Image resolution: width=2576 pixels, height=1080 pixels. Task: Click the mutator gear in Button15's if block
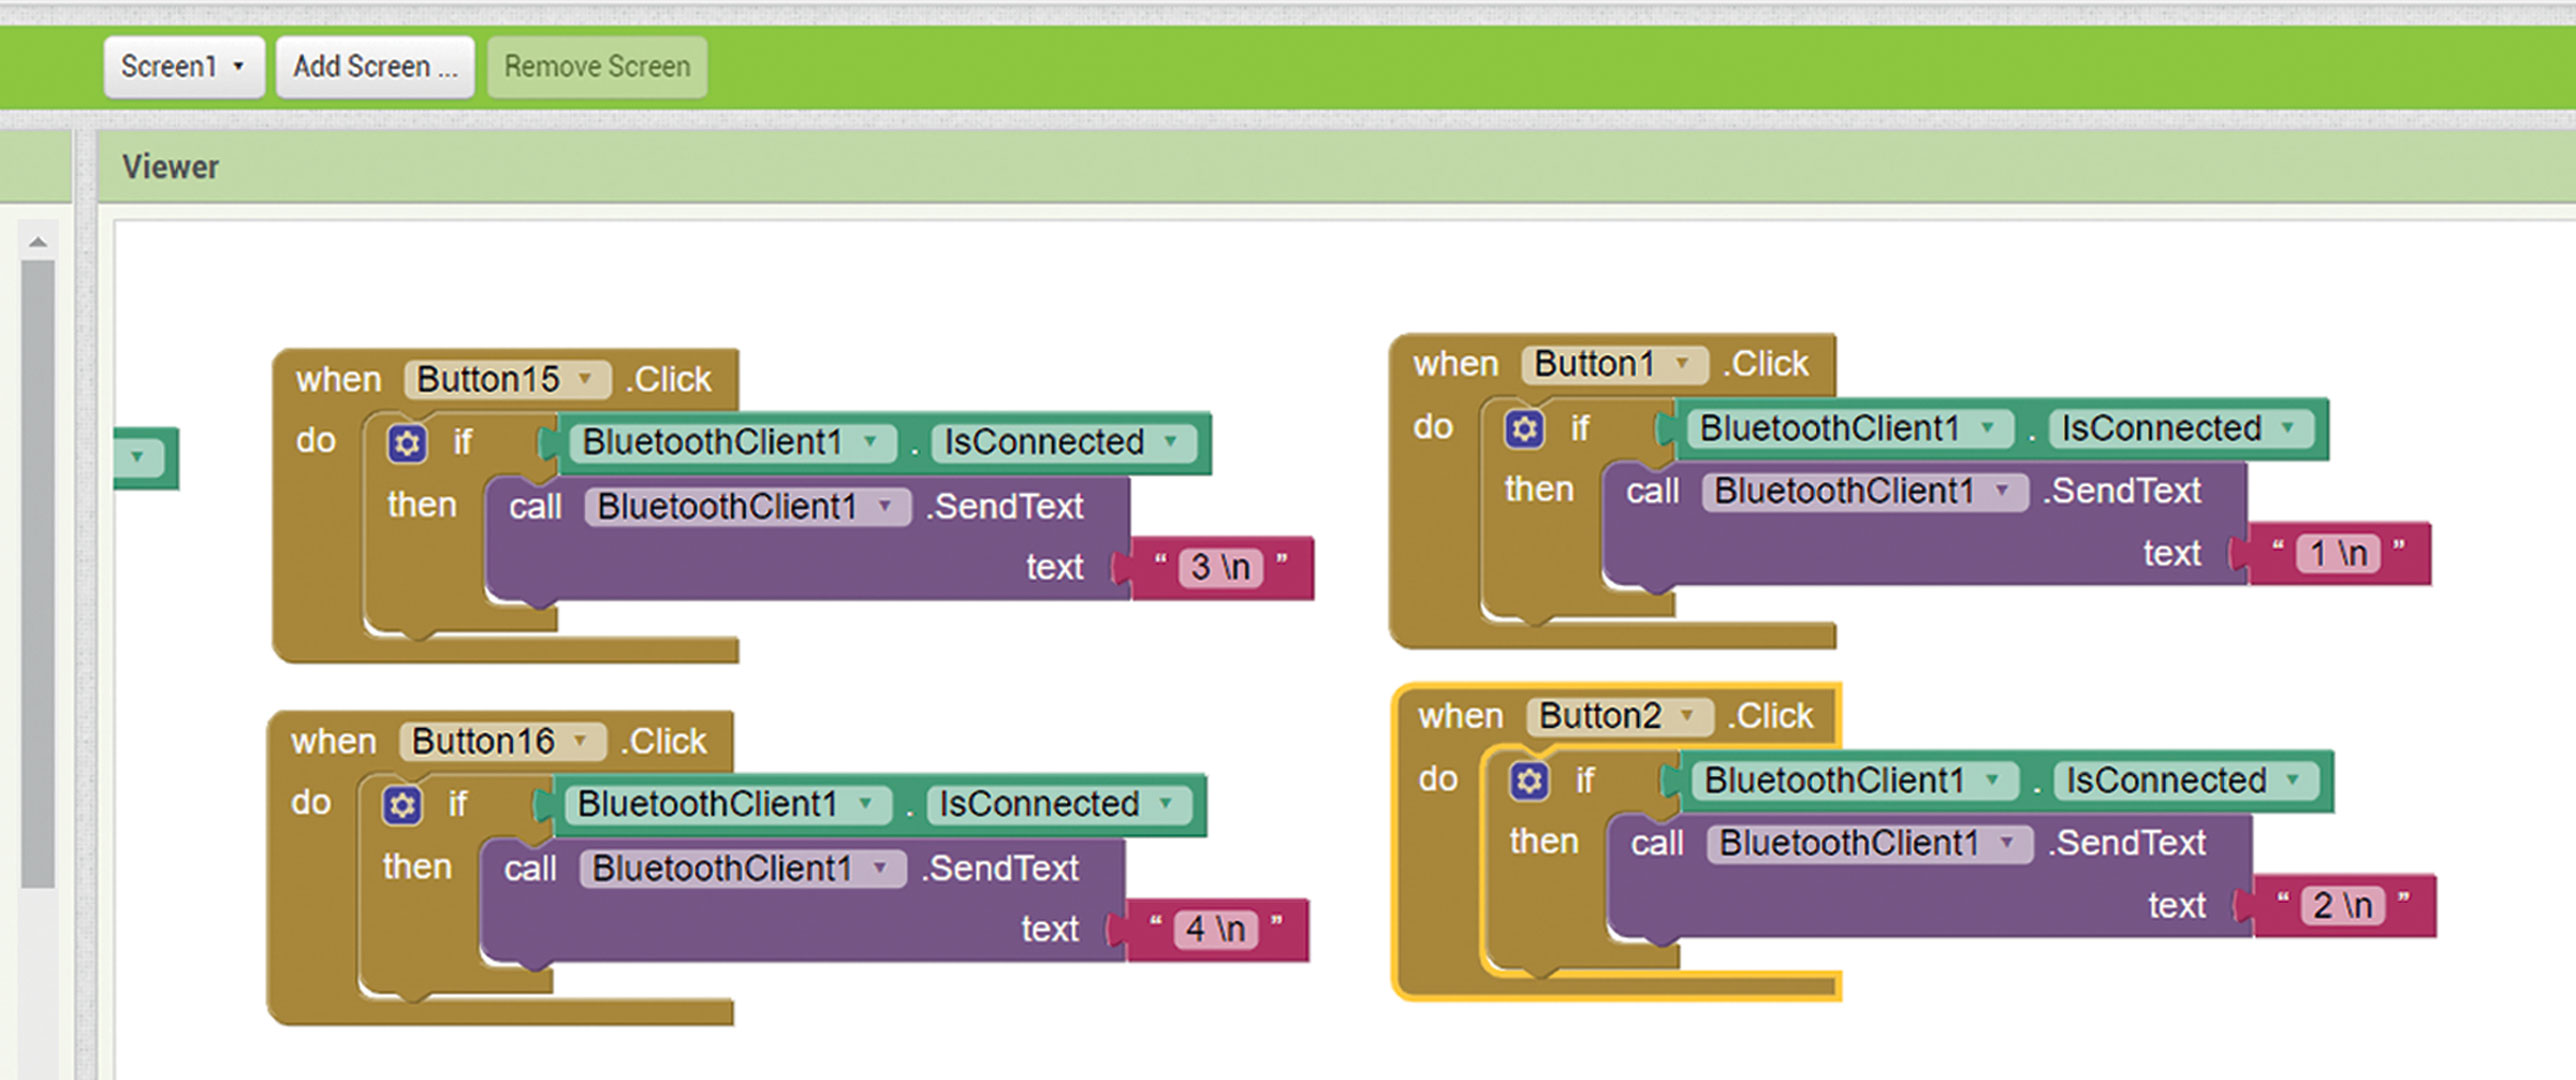(407, 443)
